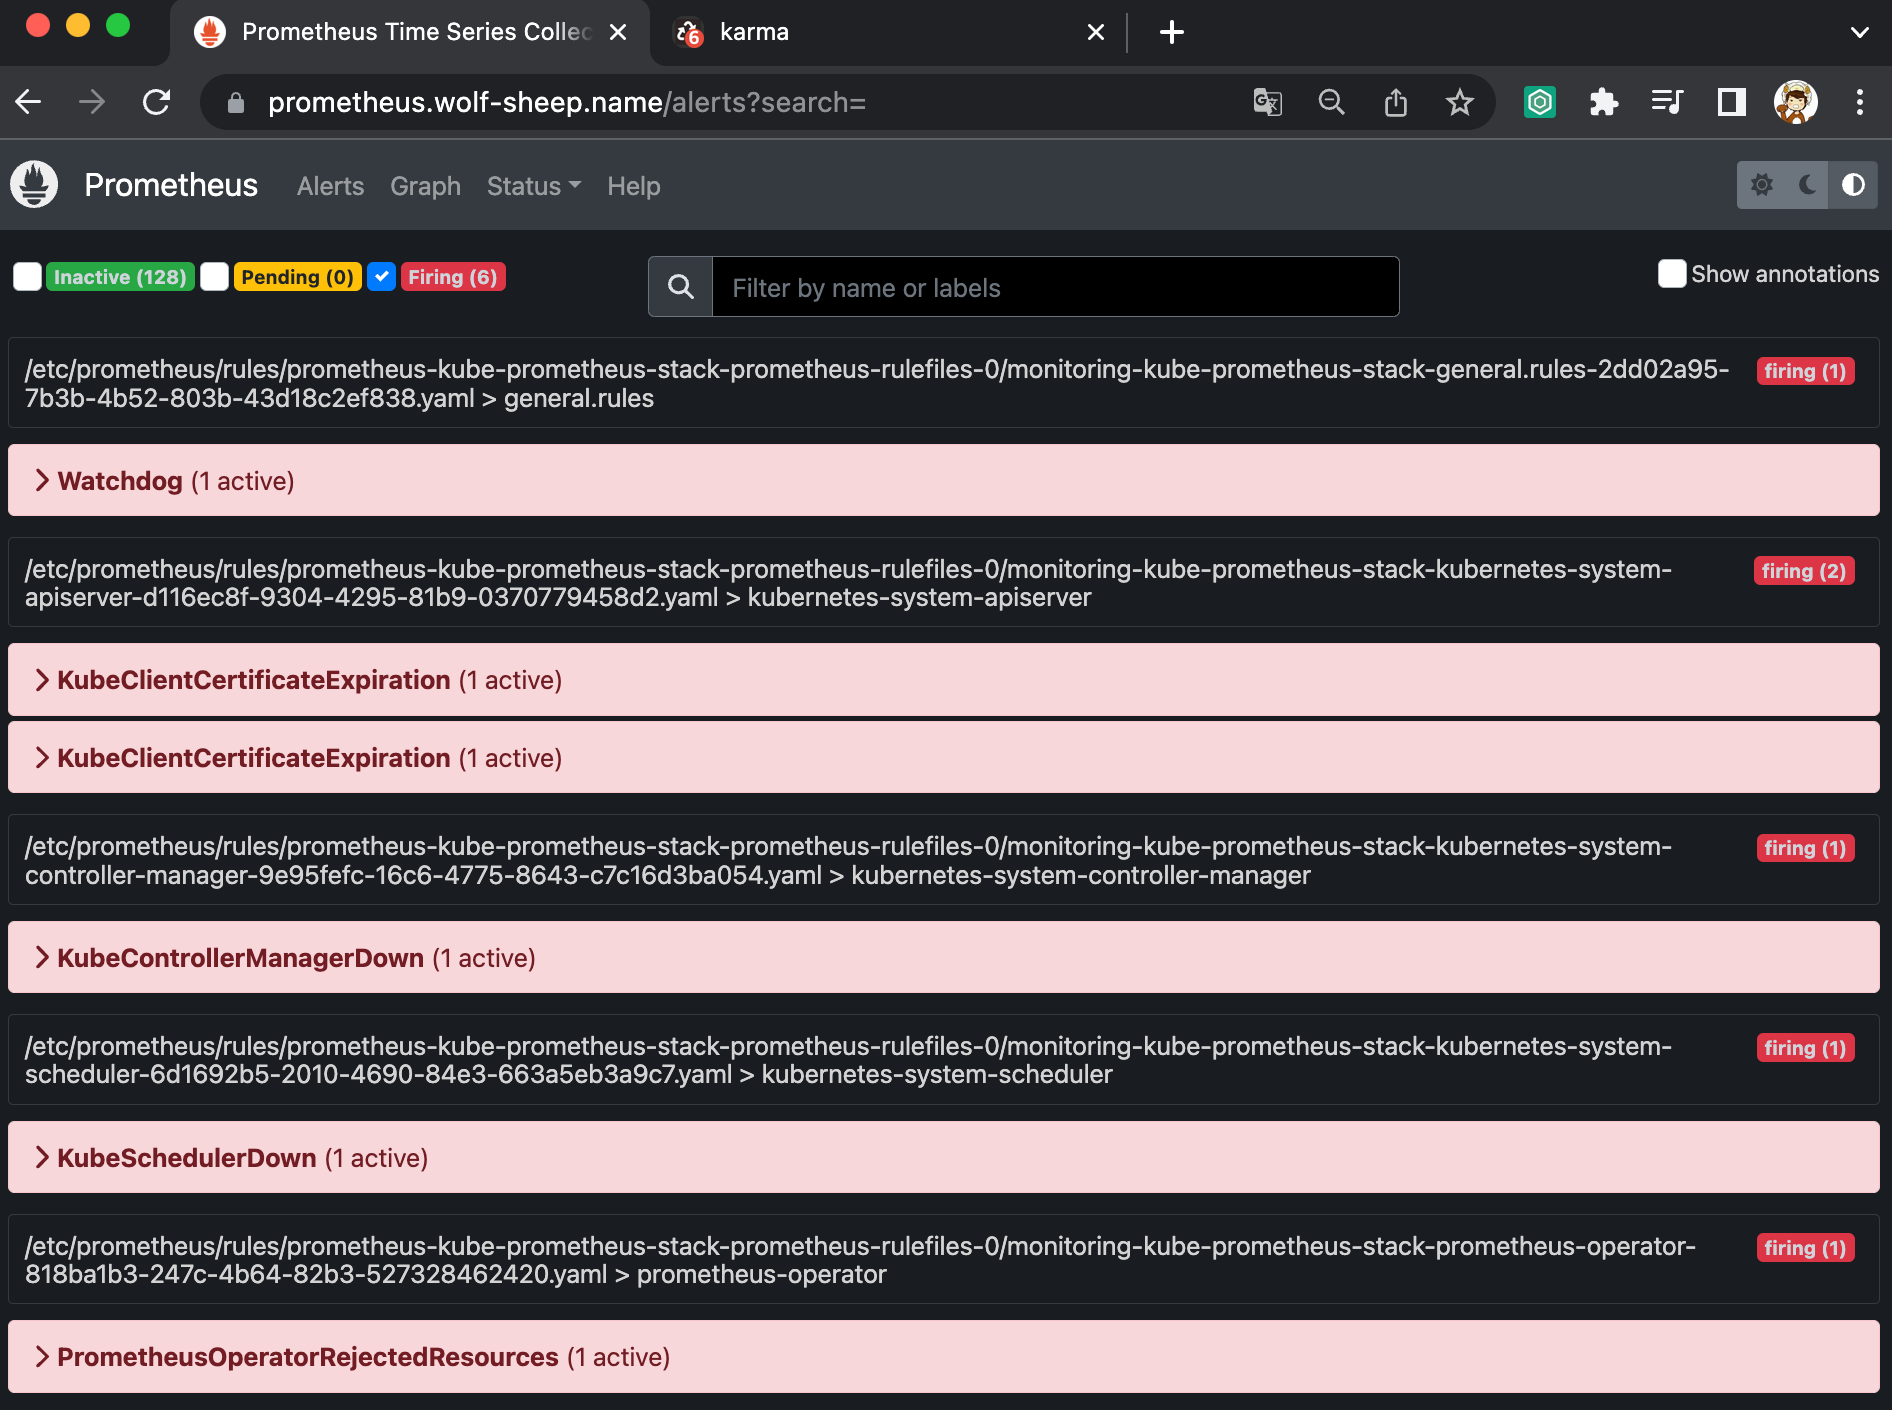
Task: Select the Prometheus Time Series browser tab
Action: click(x=410, y=32)
